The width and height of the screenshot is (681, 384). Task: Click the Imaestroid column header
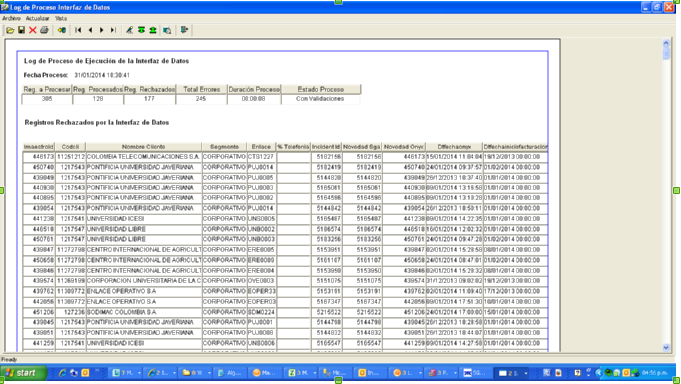(x=39, y=147)
